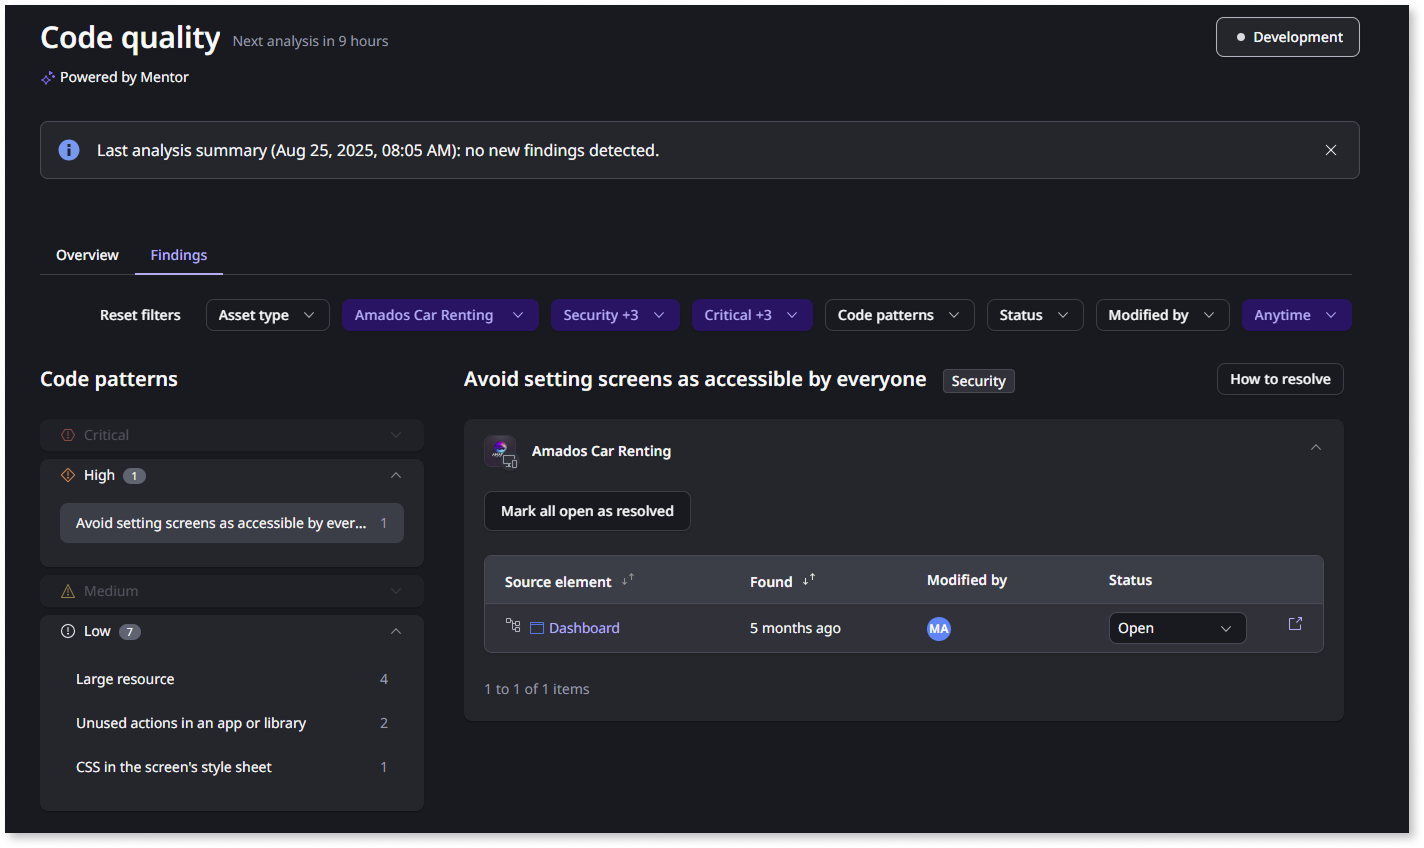Sort findings by Source element column
1424x848 pixels.
[x=627, y=580]
